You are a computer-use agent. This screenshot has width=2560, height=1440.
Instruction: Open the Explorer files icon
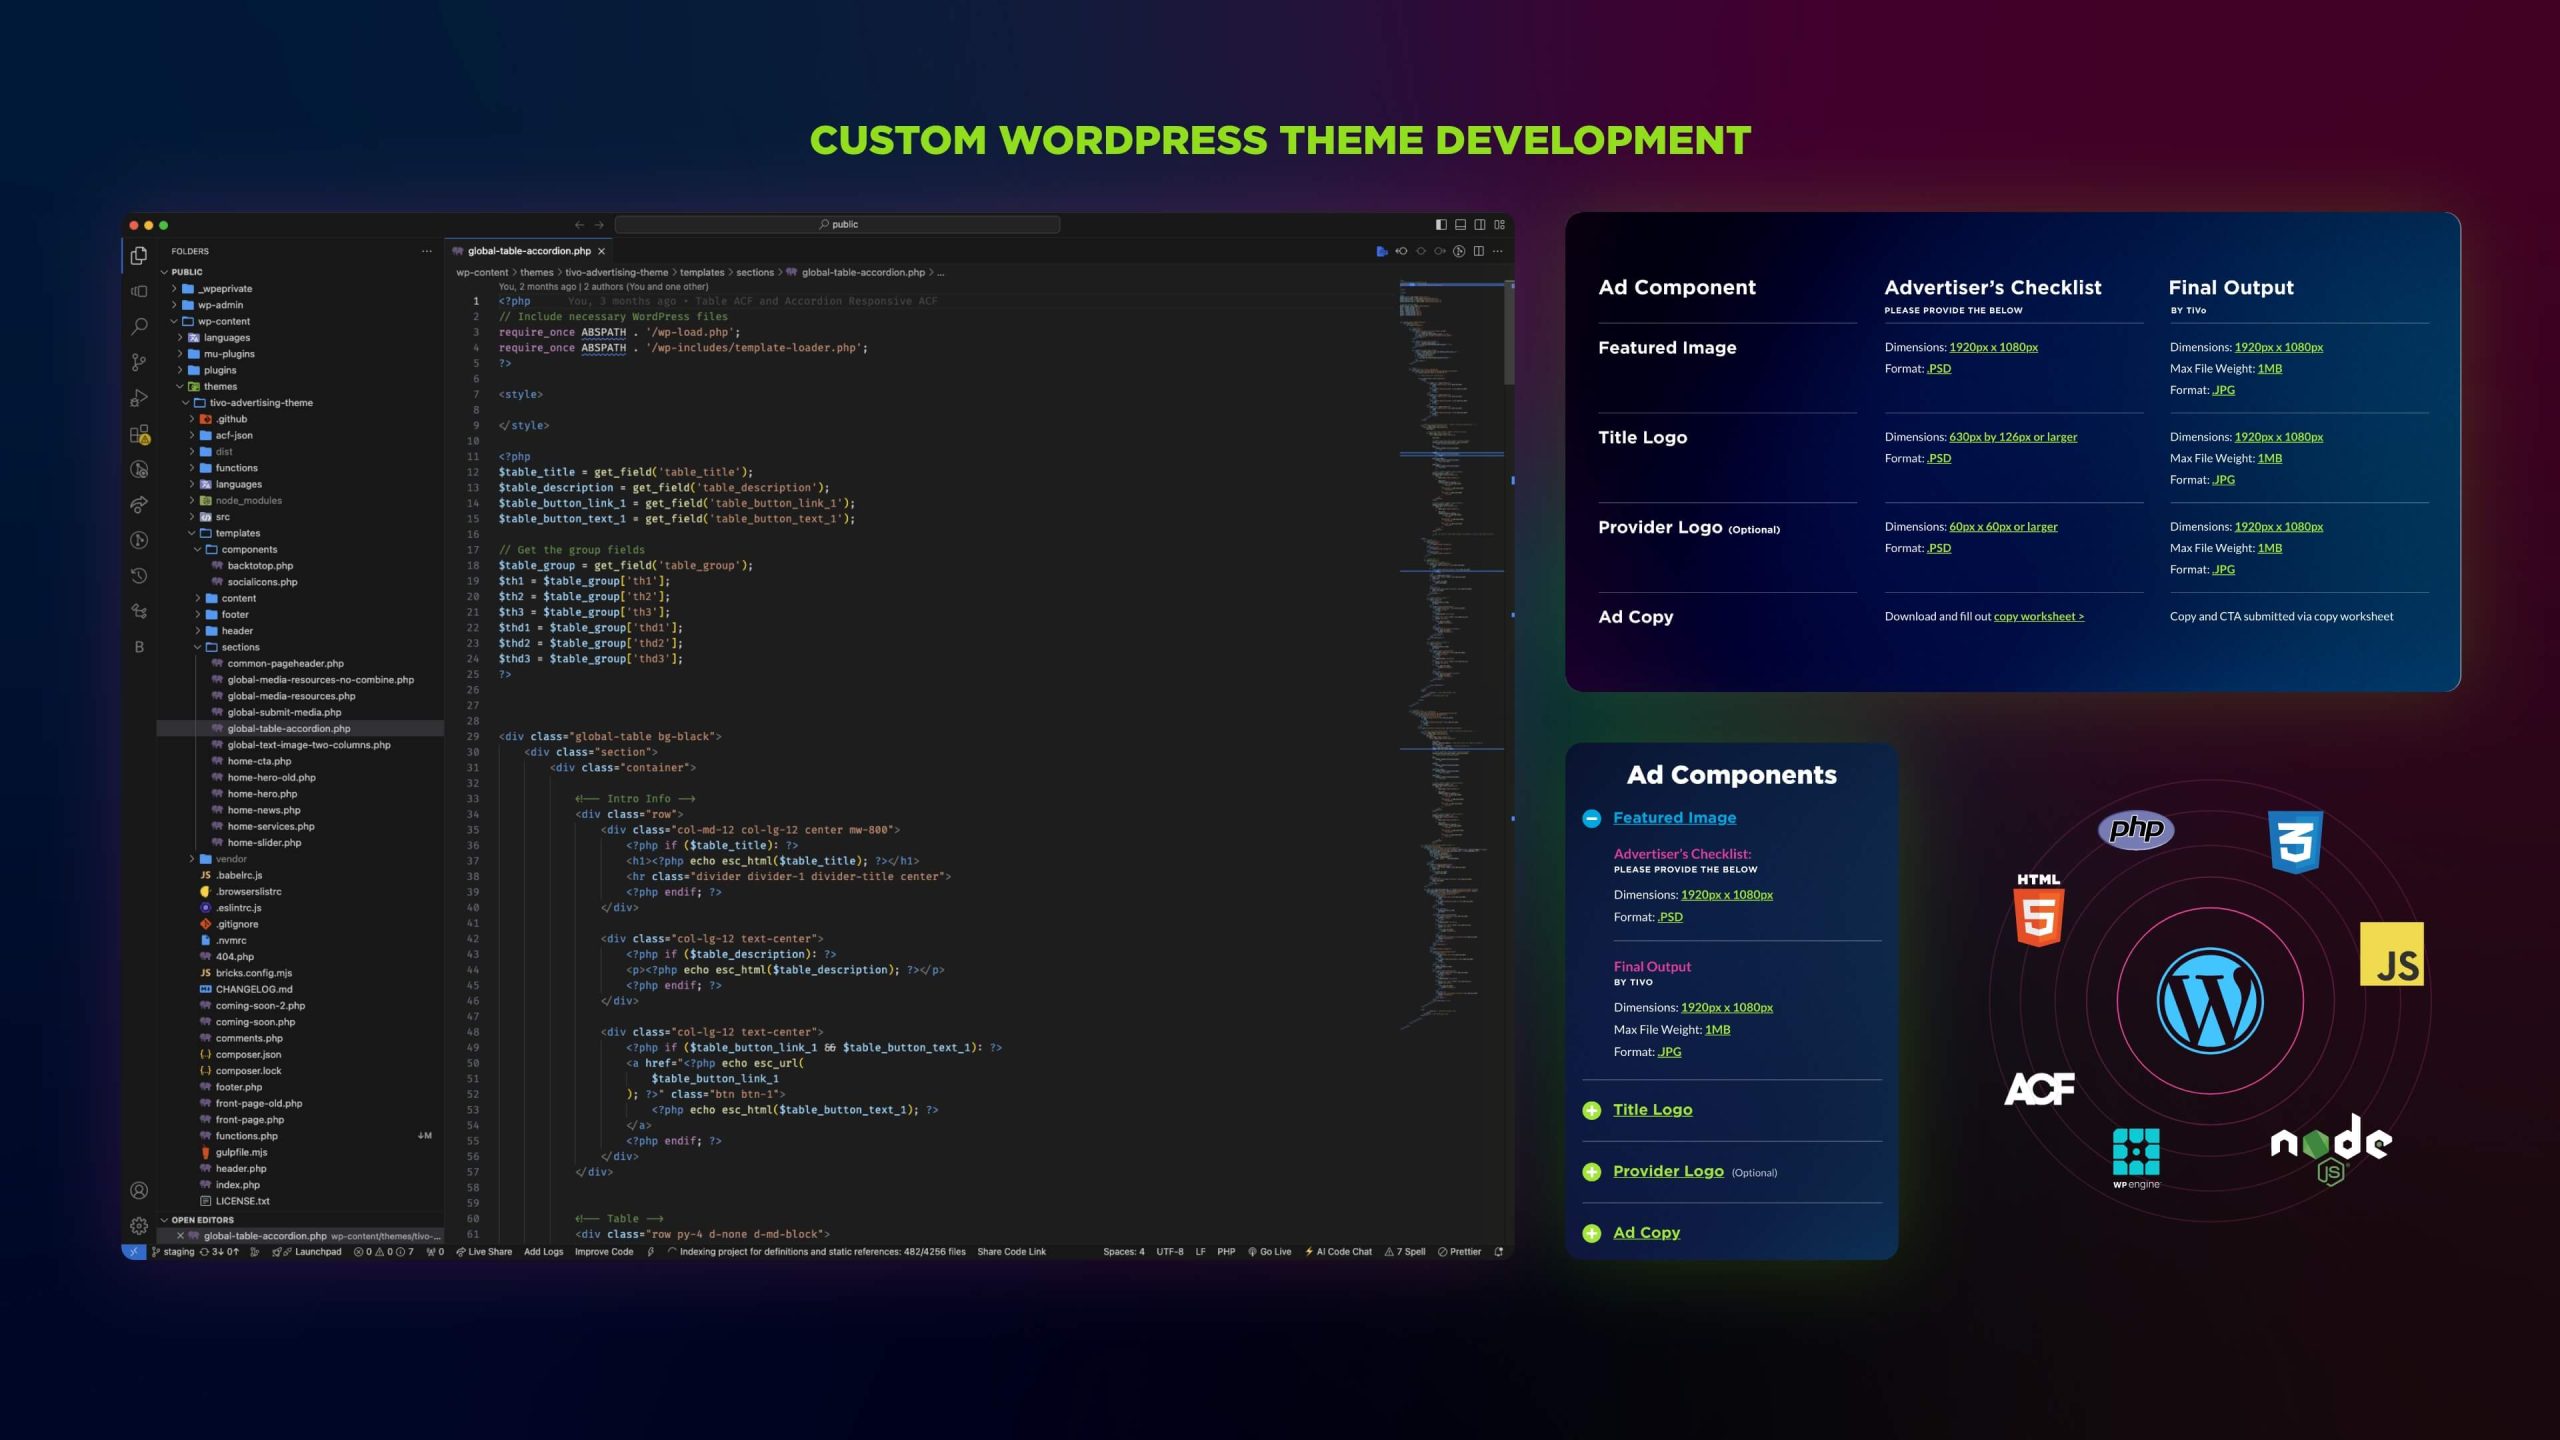click(x=139, y=256)
